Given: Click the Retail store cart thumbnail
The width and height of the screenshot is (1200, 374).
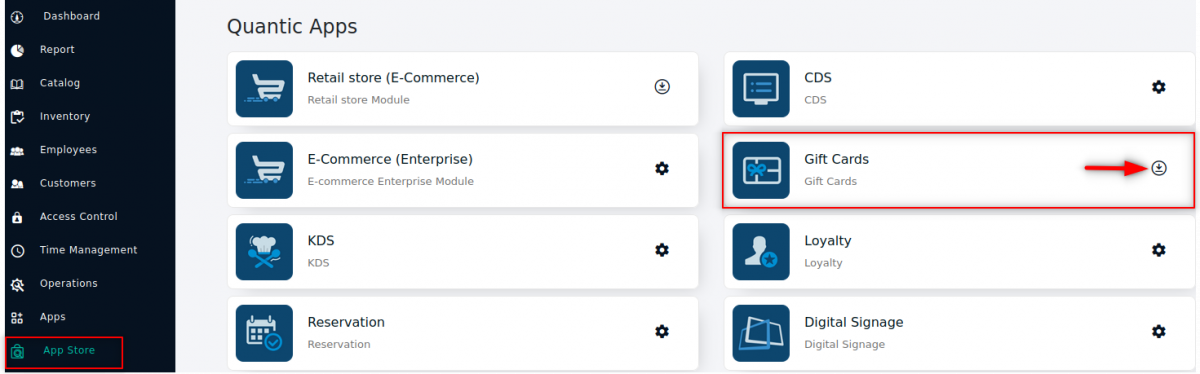Looking at the screenshot, I should pyautogui.click(x=265, y=88).
